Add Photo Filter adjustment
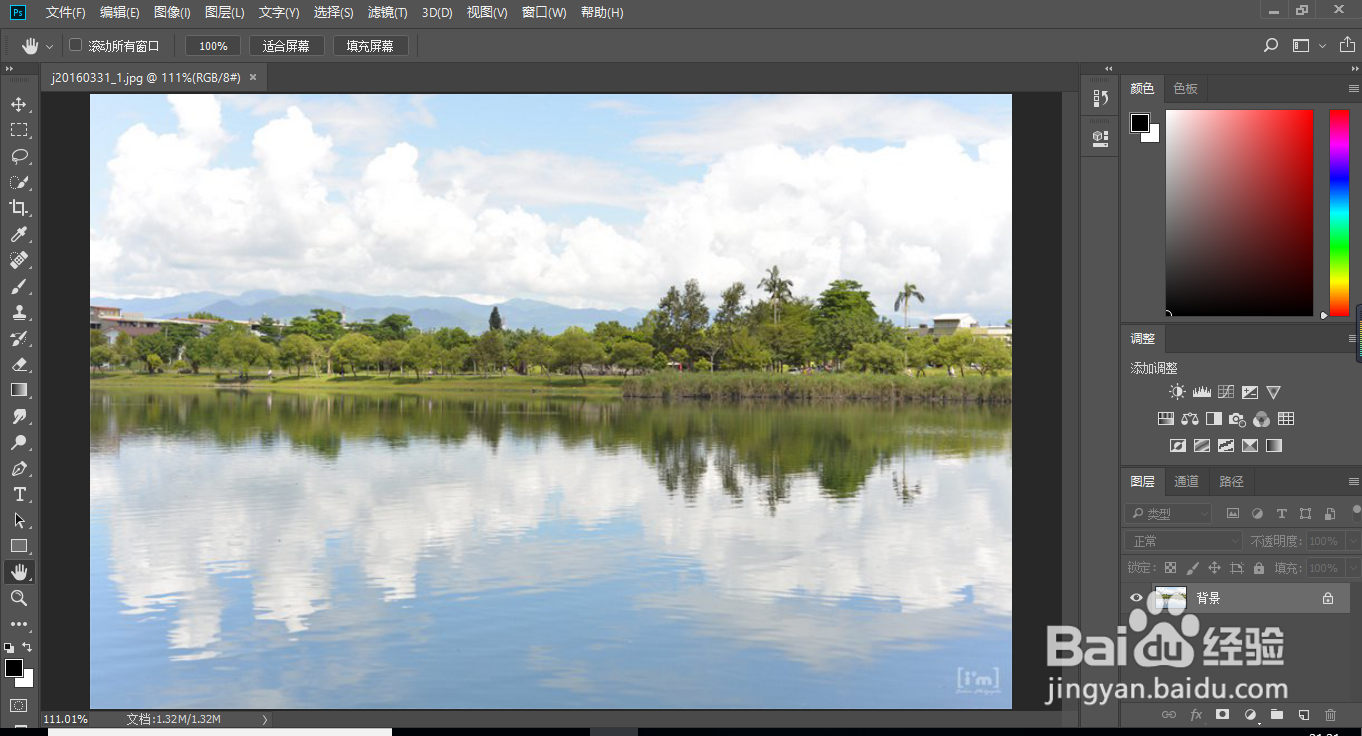The height and width of the screenshot is (736, 1362). point(1237,419)
